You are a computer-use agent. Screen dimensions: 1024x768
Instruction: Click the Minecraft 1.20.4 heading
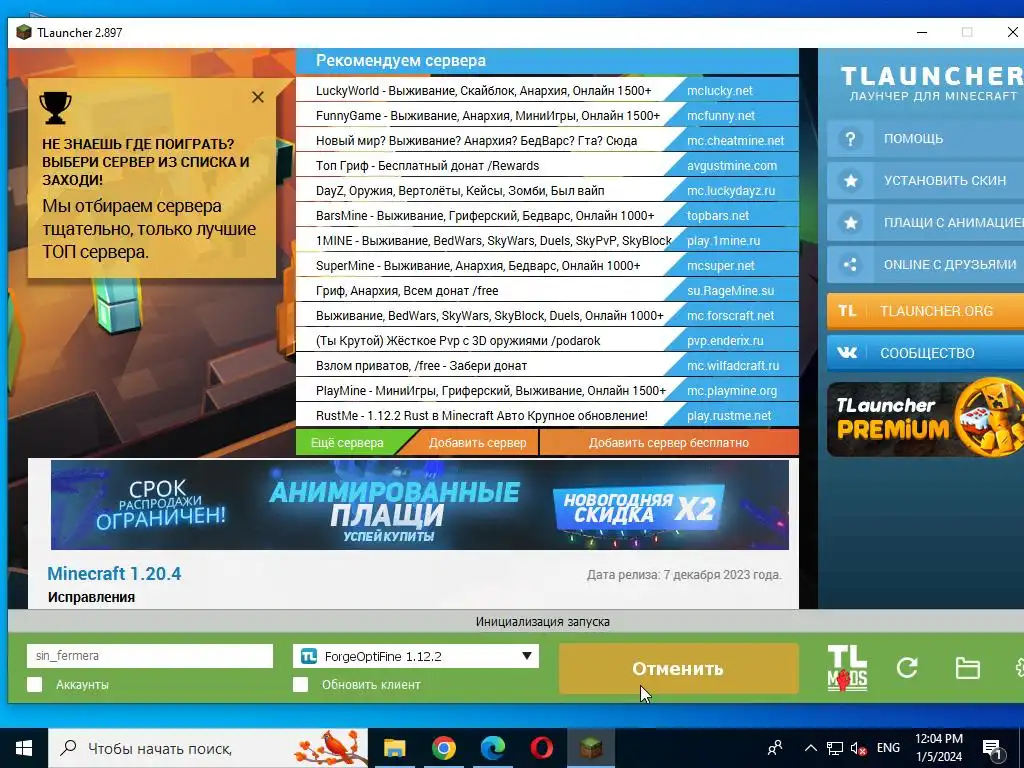(114, 574)
